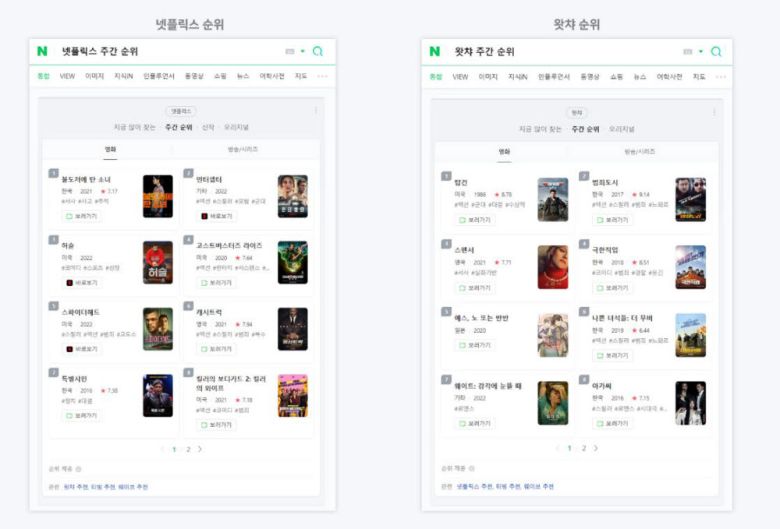The width and height of the screenshot is (780, 529).
Task: Click the search magnifier in the Watcha panel
Action: coord(716,51)
